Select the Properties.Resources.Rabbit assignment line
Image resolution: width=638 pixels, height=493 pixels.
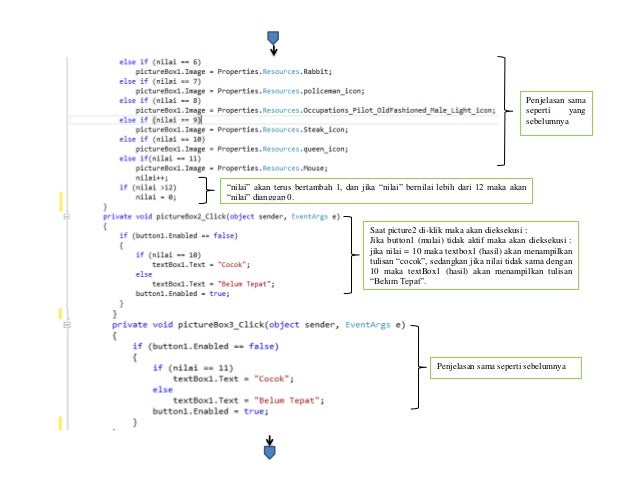pos(234,72)
